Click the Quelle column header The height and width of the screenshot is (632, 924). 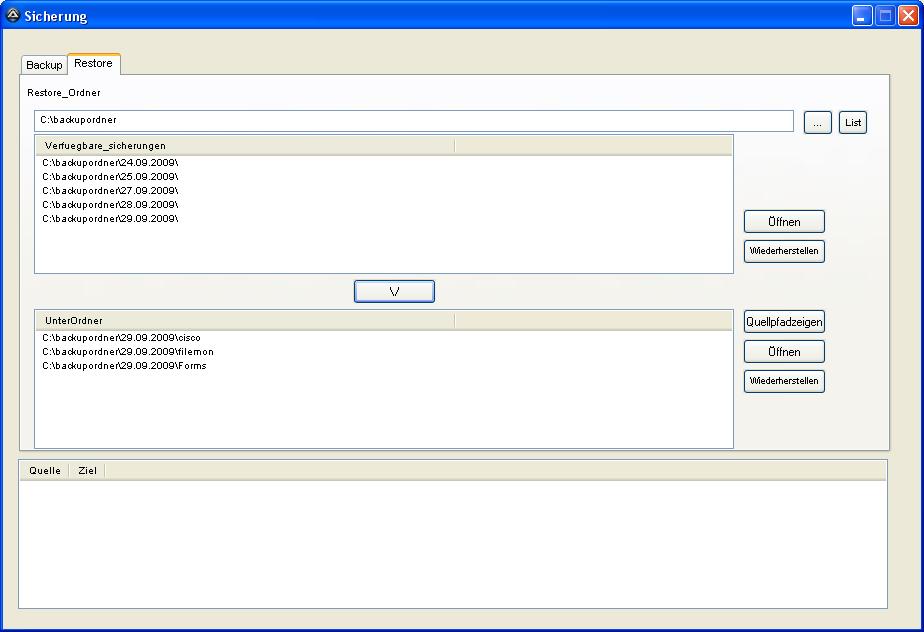(x=45, y=470)
